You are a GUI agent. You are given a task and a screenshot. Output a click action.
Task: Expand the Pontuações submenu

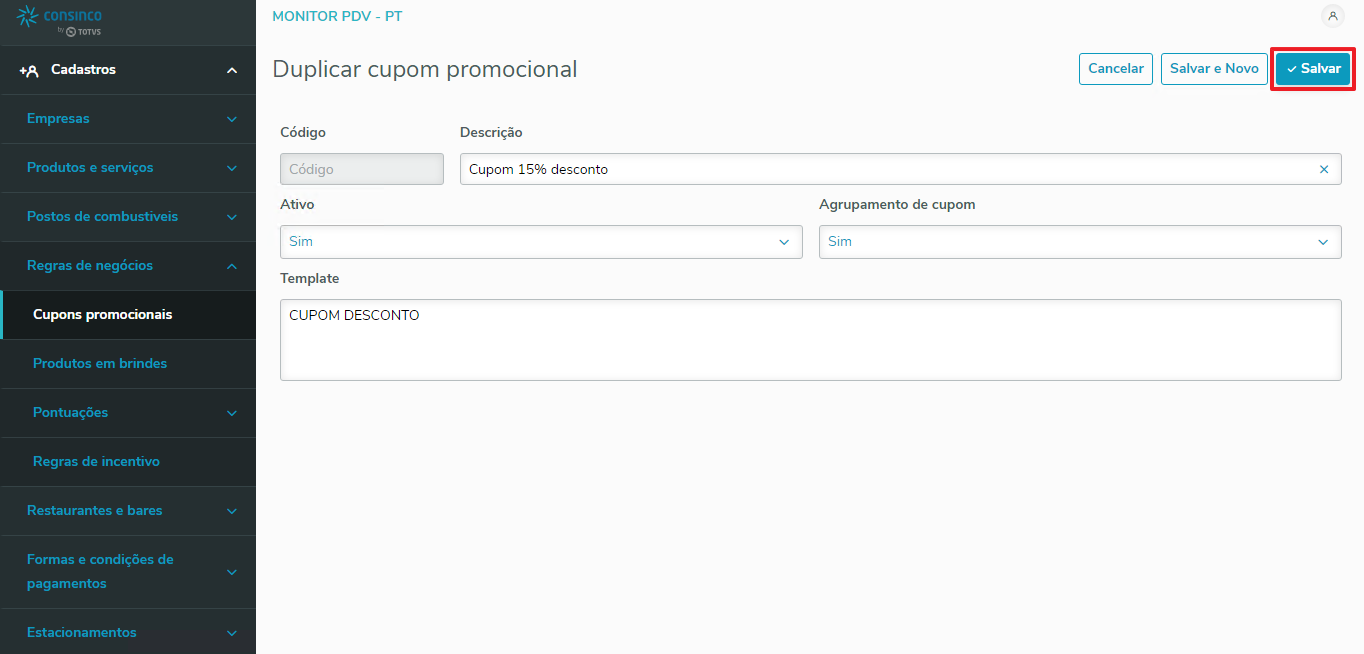232,413
